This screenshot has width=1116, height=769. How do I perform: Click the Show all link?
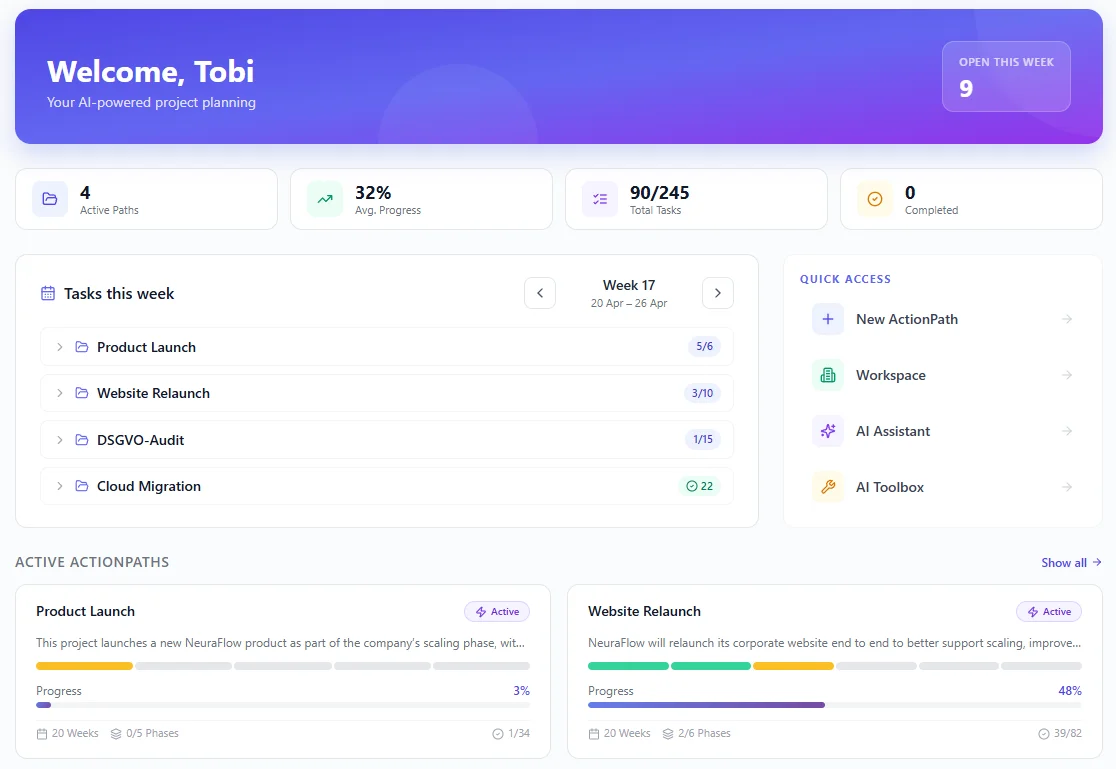point(1071,563)
